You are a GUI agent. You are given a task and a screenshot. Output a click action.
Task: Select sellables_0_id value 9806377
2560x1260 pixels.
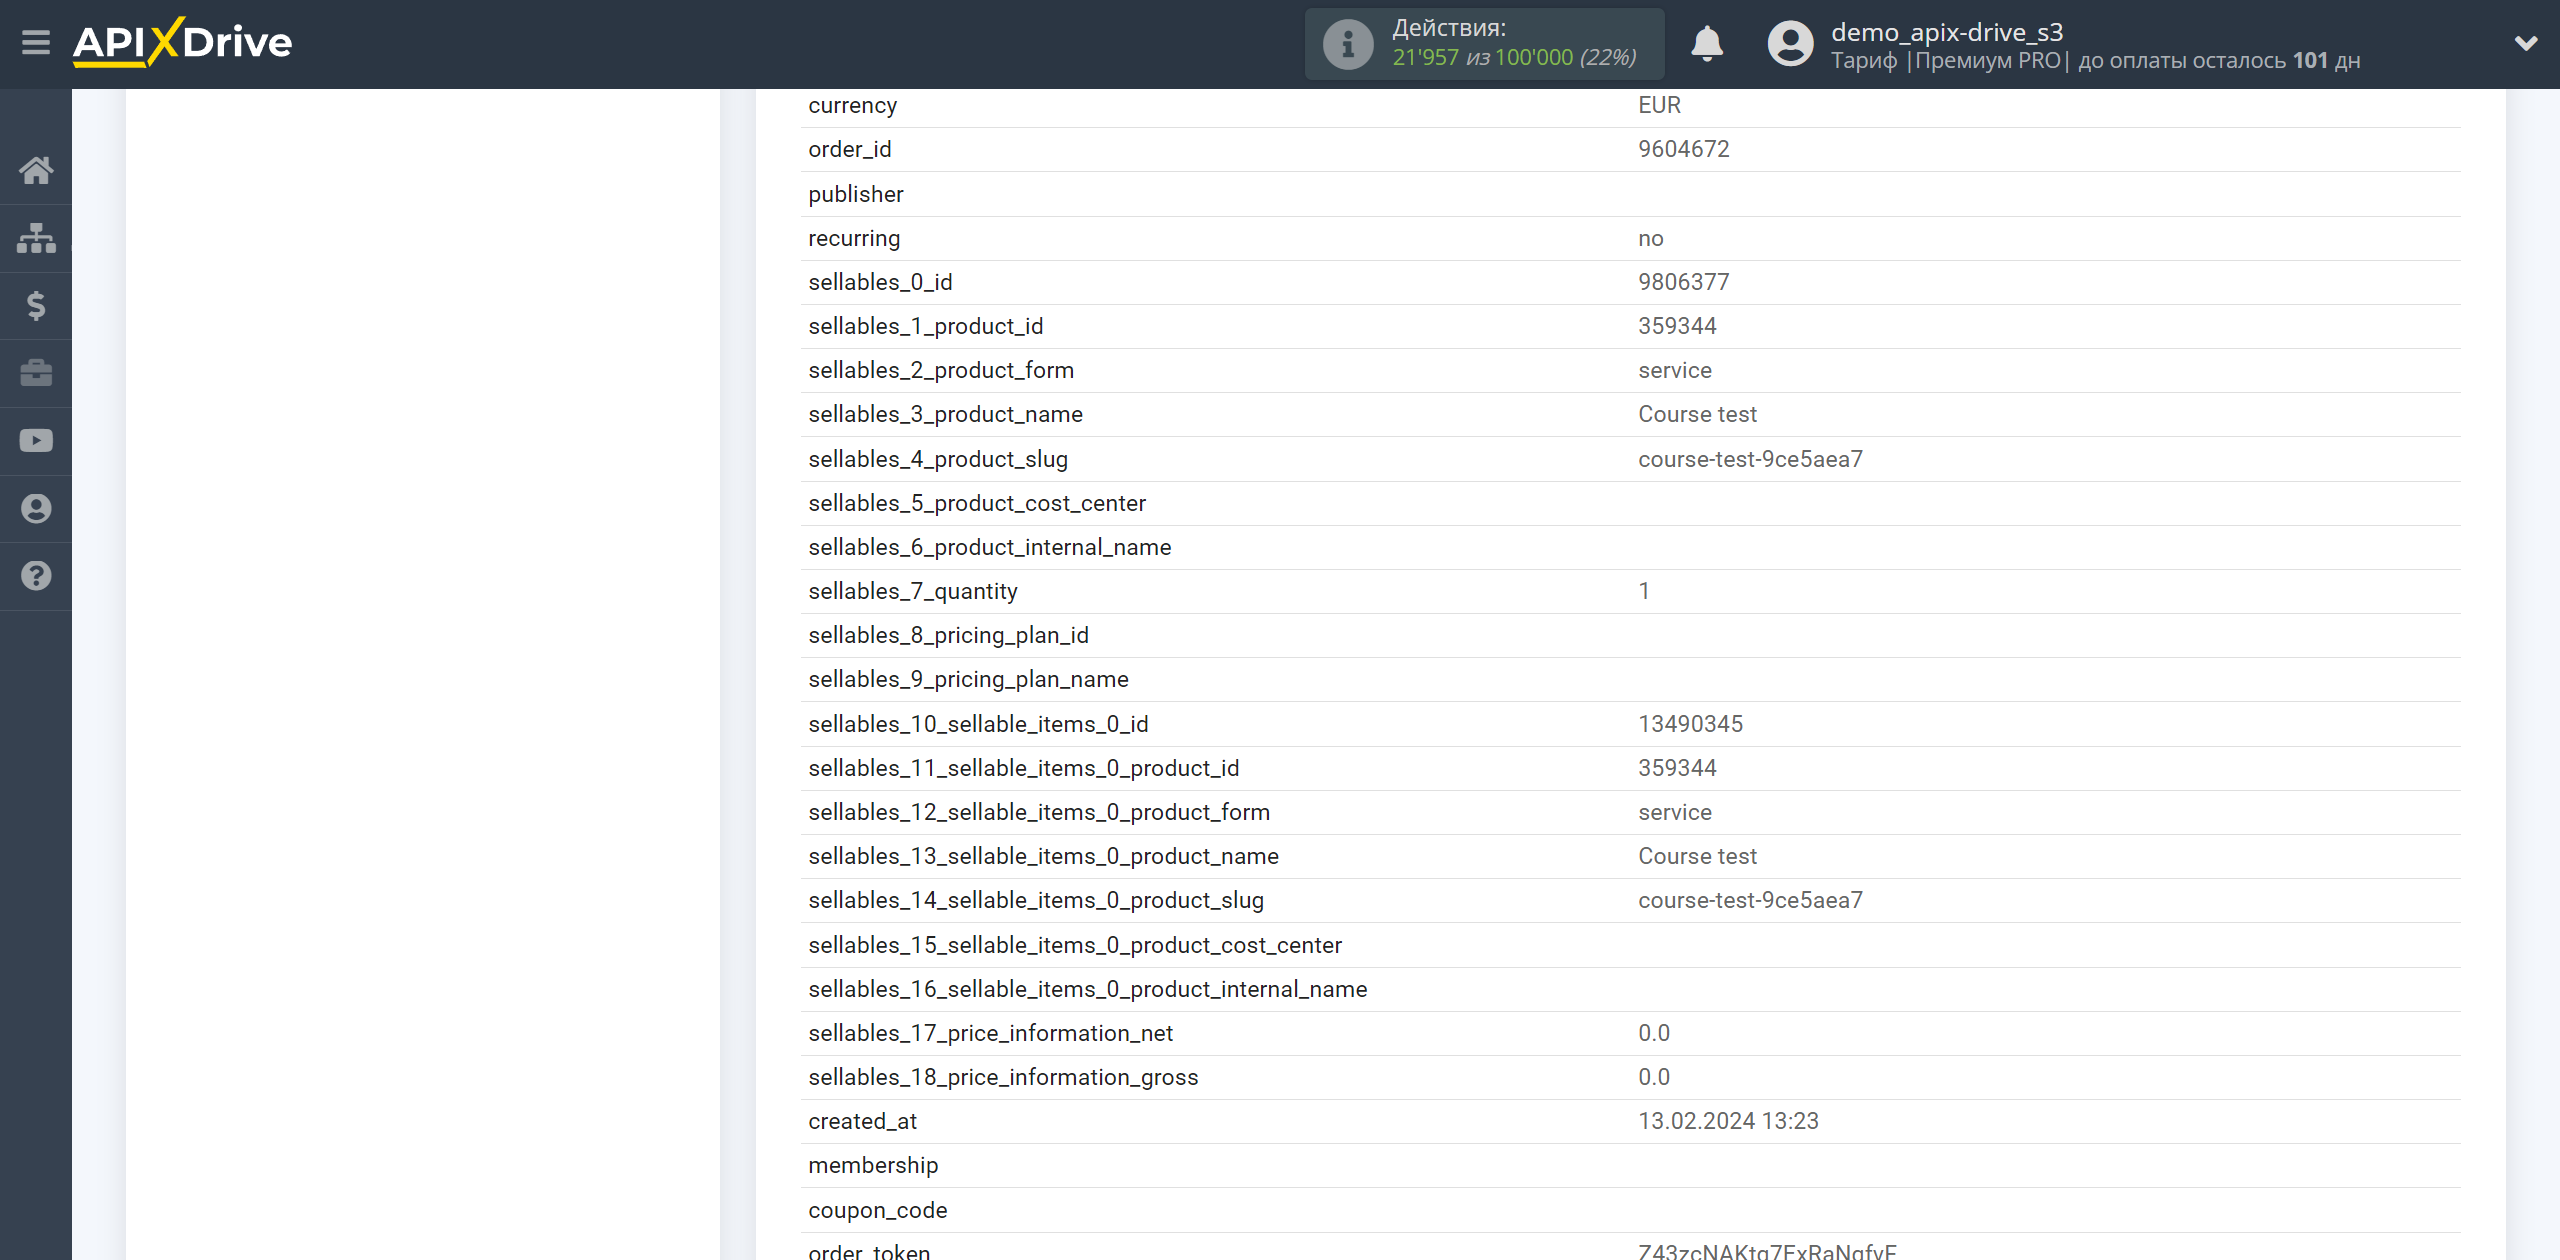point(1683,282)
